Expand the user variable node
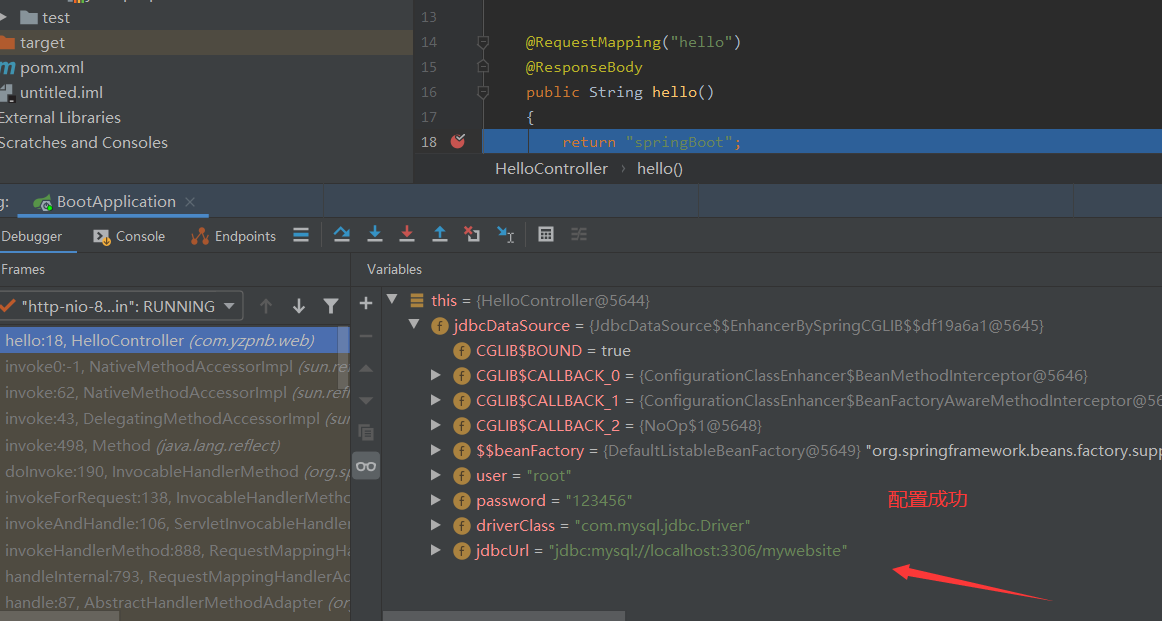 (x=436, y=476)
